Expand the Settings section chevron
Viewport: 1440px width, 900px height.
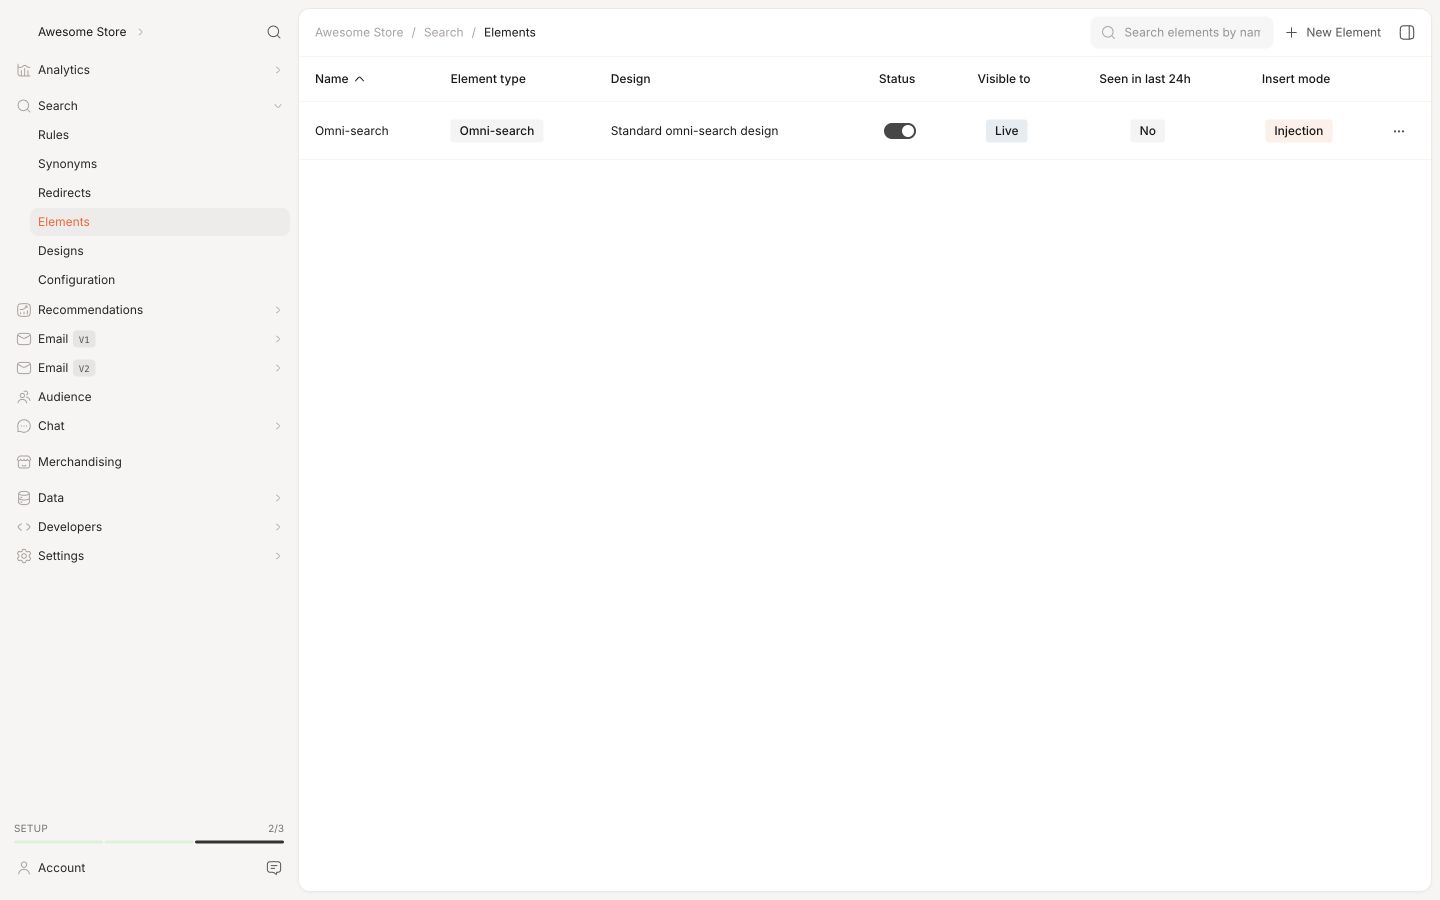pyautogui.click(x=278, y=556)
